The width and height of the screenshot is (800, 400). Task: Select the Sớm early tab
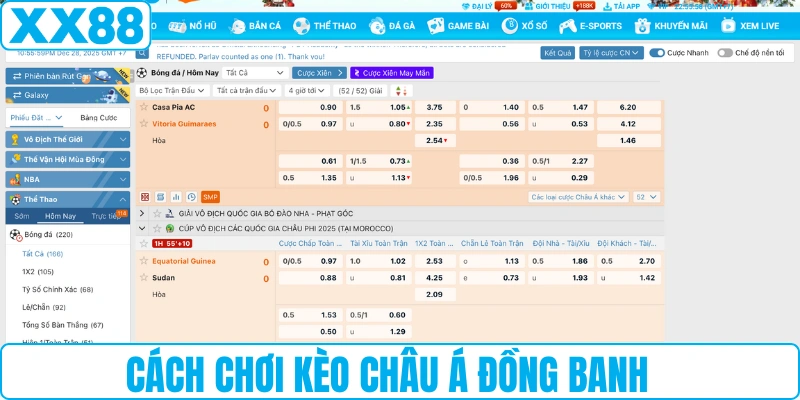click(x=21, y=216)
